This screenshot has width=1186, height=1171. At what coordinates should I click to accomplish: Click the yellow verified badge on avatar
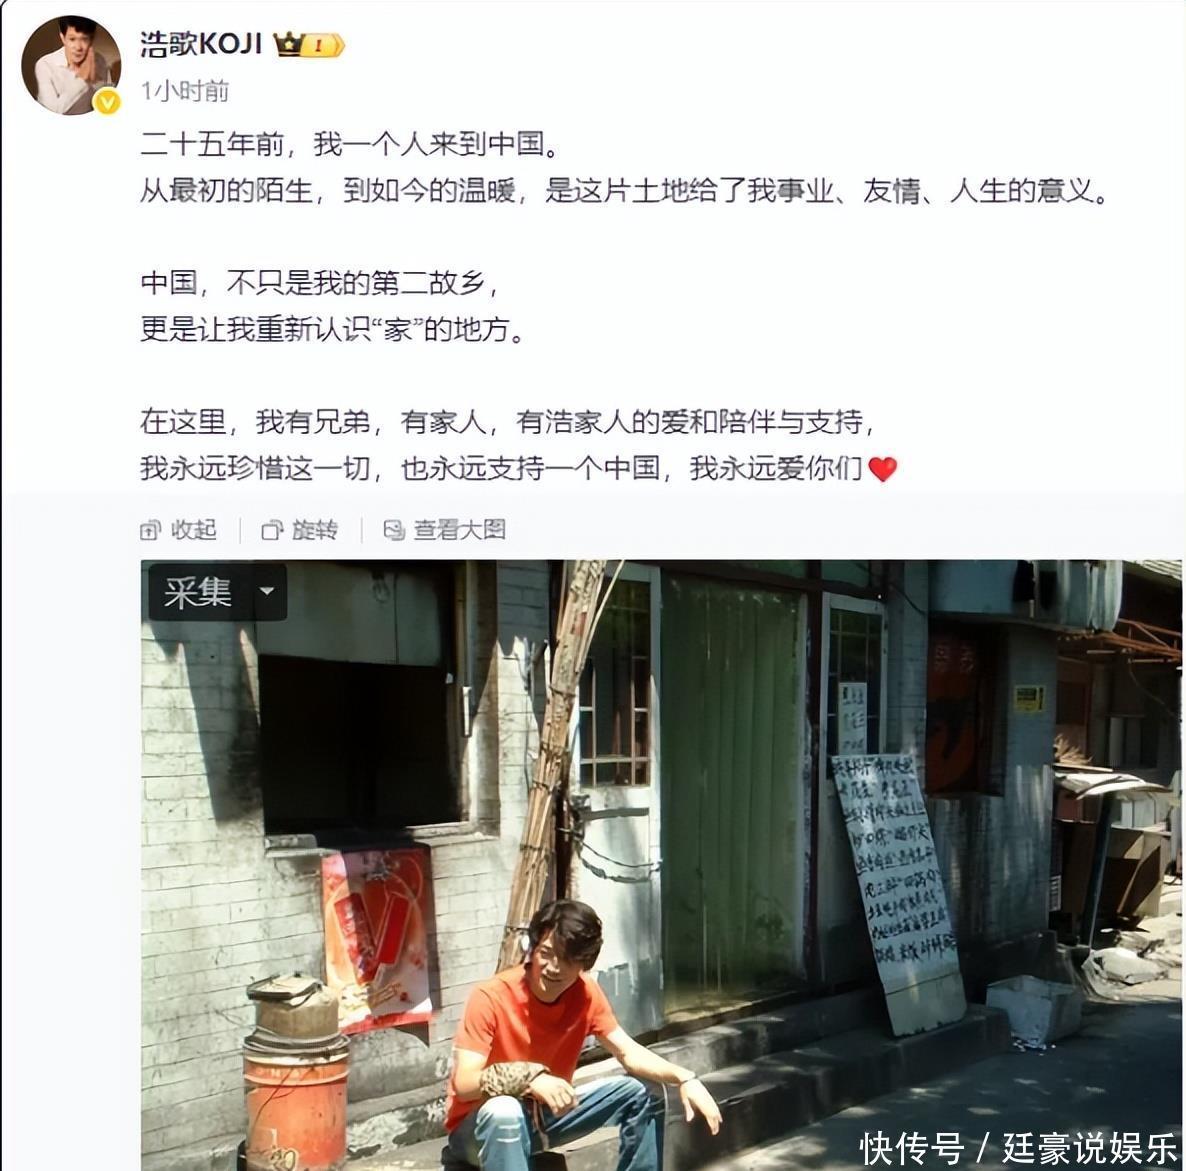pyautogui.click(x=108, y=101)
